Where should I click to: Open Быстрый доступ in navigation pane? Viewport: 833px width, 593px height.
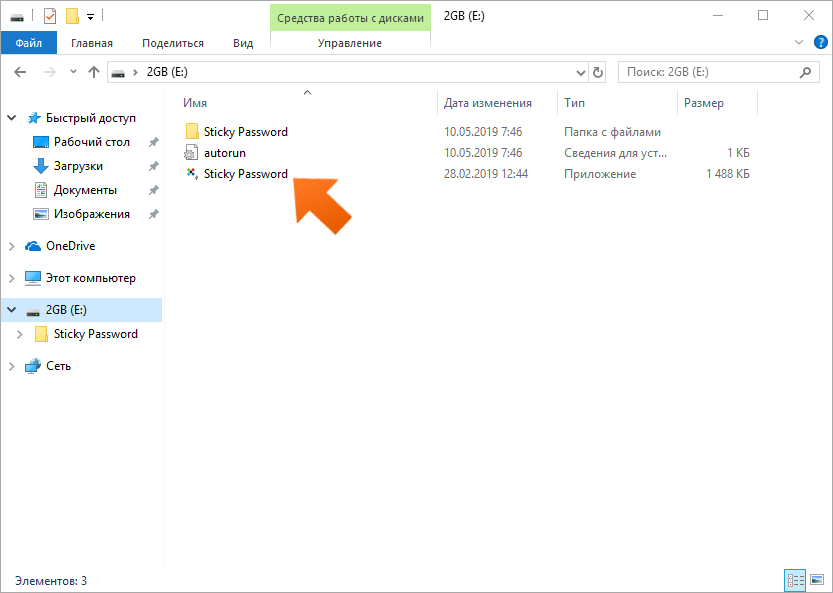click(91, 118)
